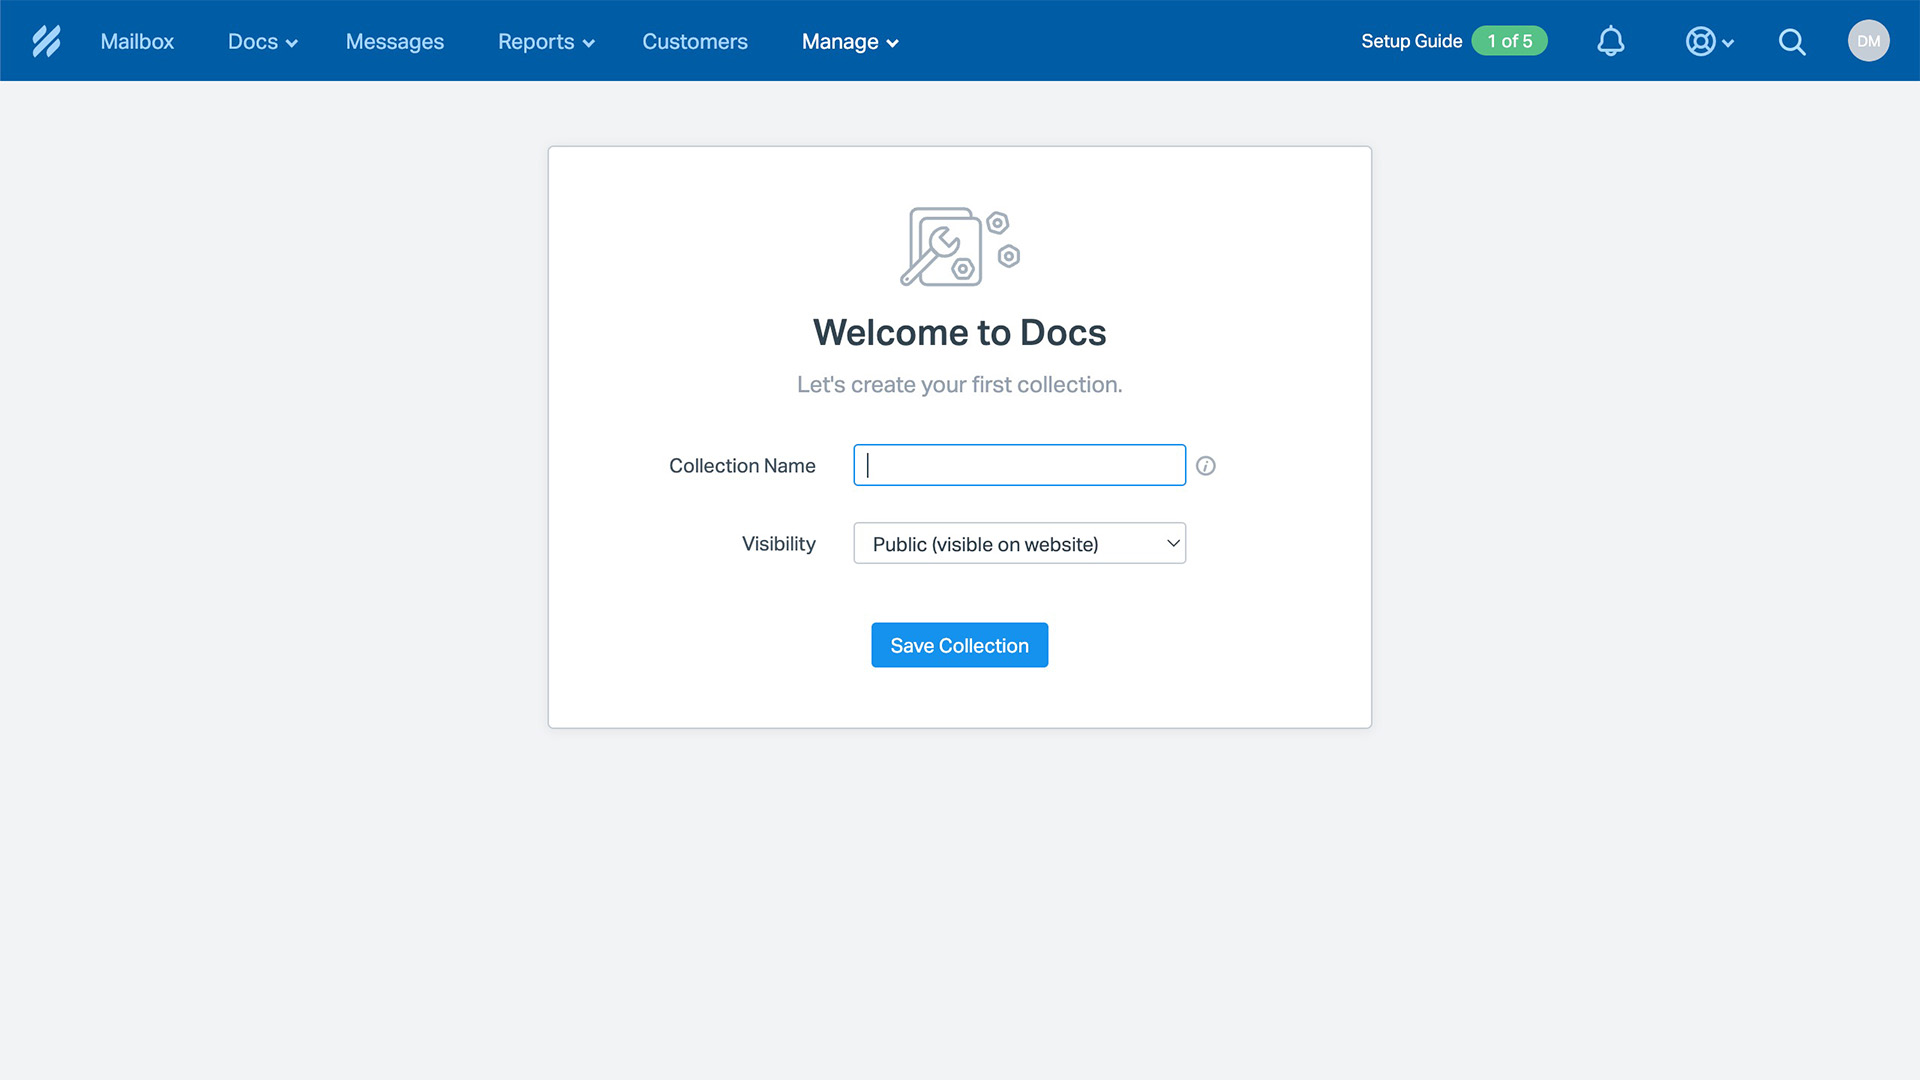Expand the Visibility selector dropdown
This screenshot has width=1920, height=1080.
pyautogui.click(x=1019, y=542)
